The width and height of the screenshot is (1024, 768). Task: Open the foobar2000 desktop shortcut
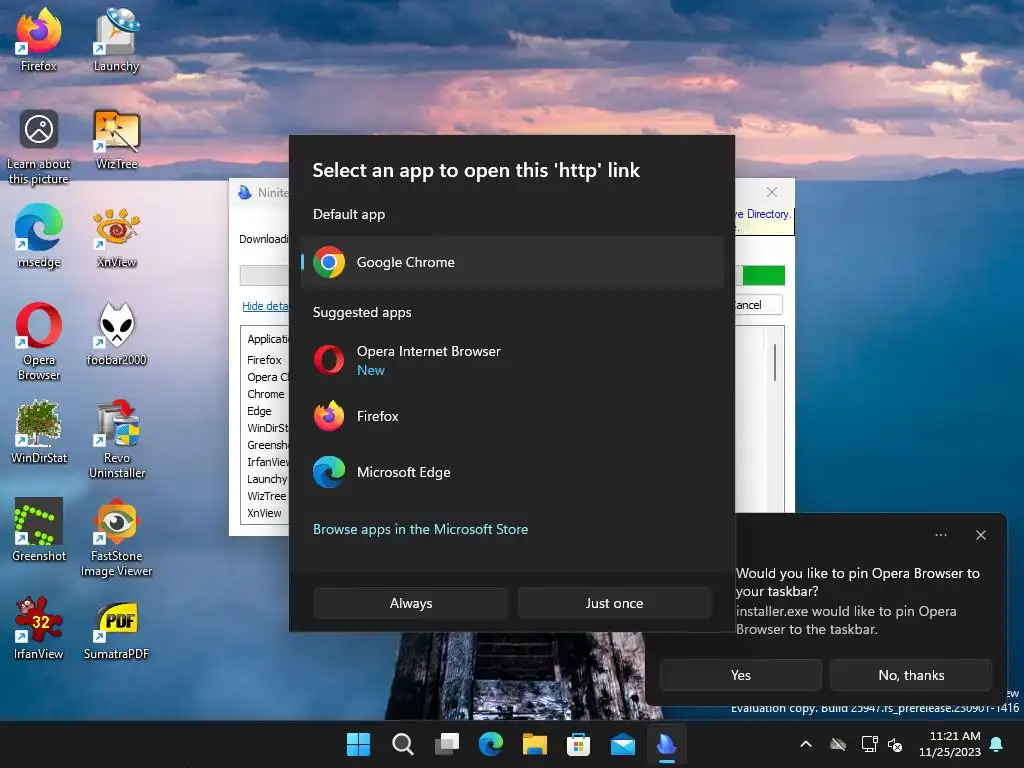pyautogui.click(x=116, y=333)
